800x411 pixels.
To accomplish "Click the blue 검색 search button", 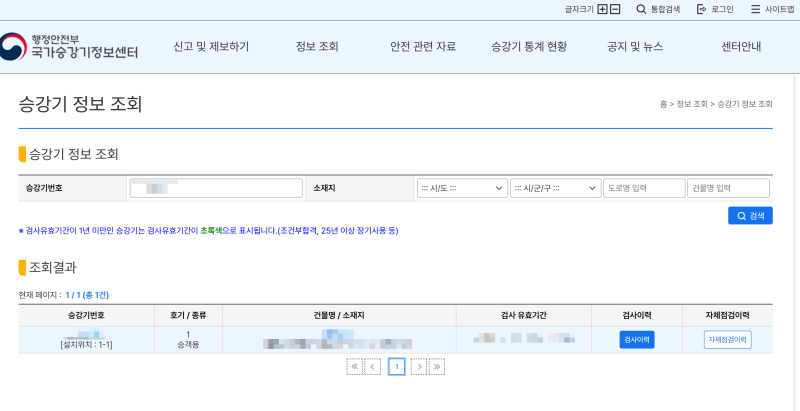I will tap(750, 216).
